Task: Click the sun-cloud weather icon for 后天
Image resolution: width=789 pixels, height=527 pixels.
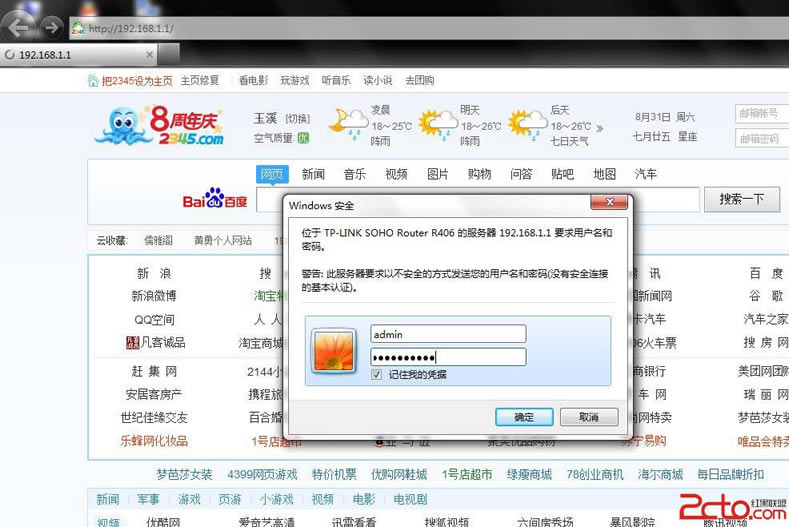Action: [x=527, y=123]
